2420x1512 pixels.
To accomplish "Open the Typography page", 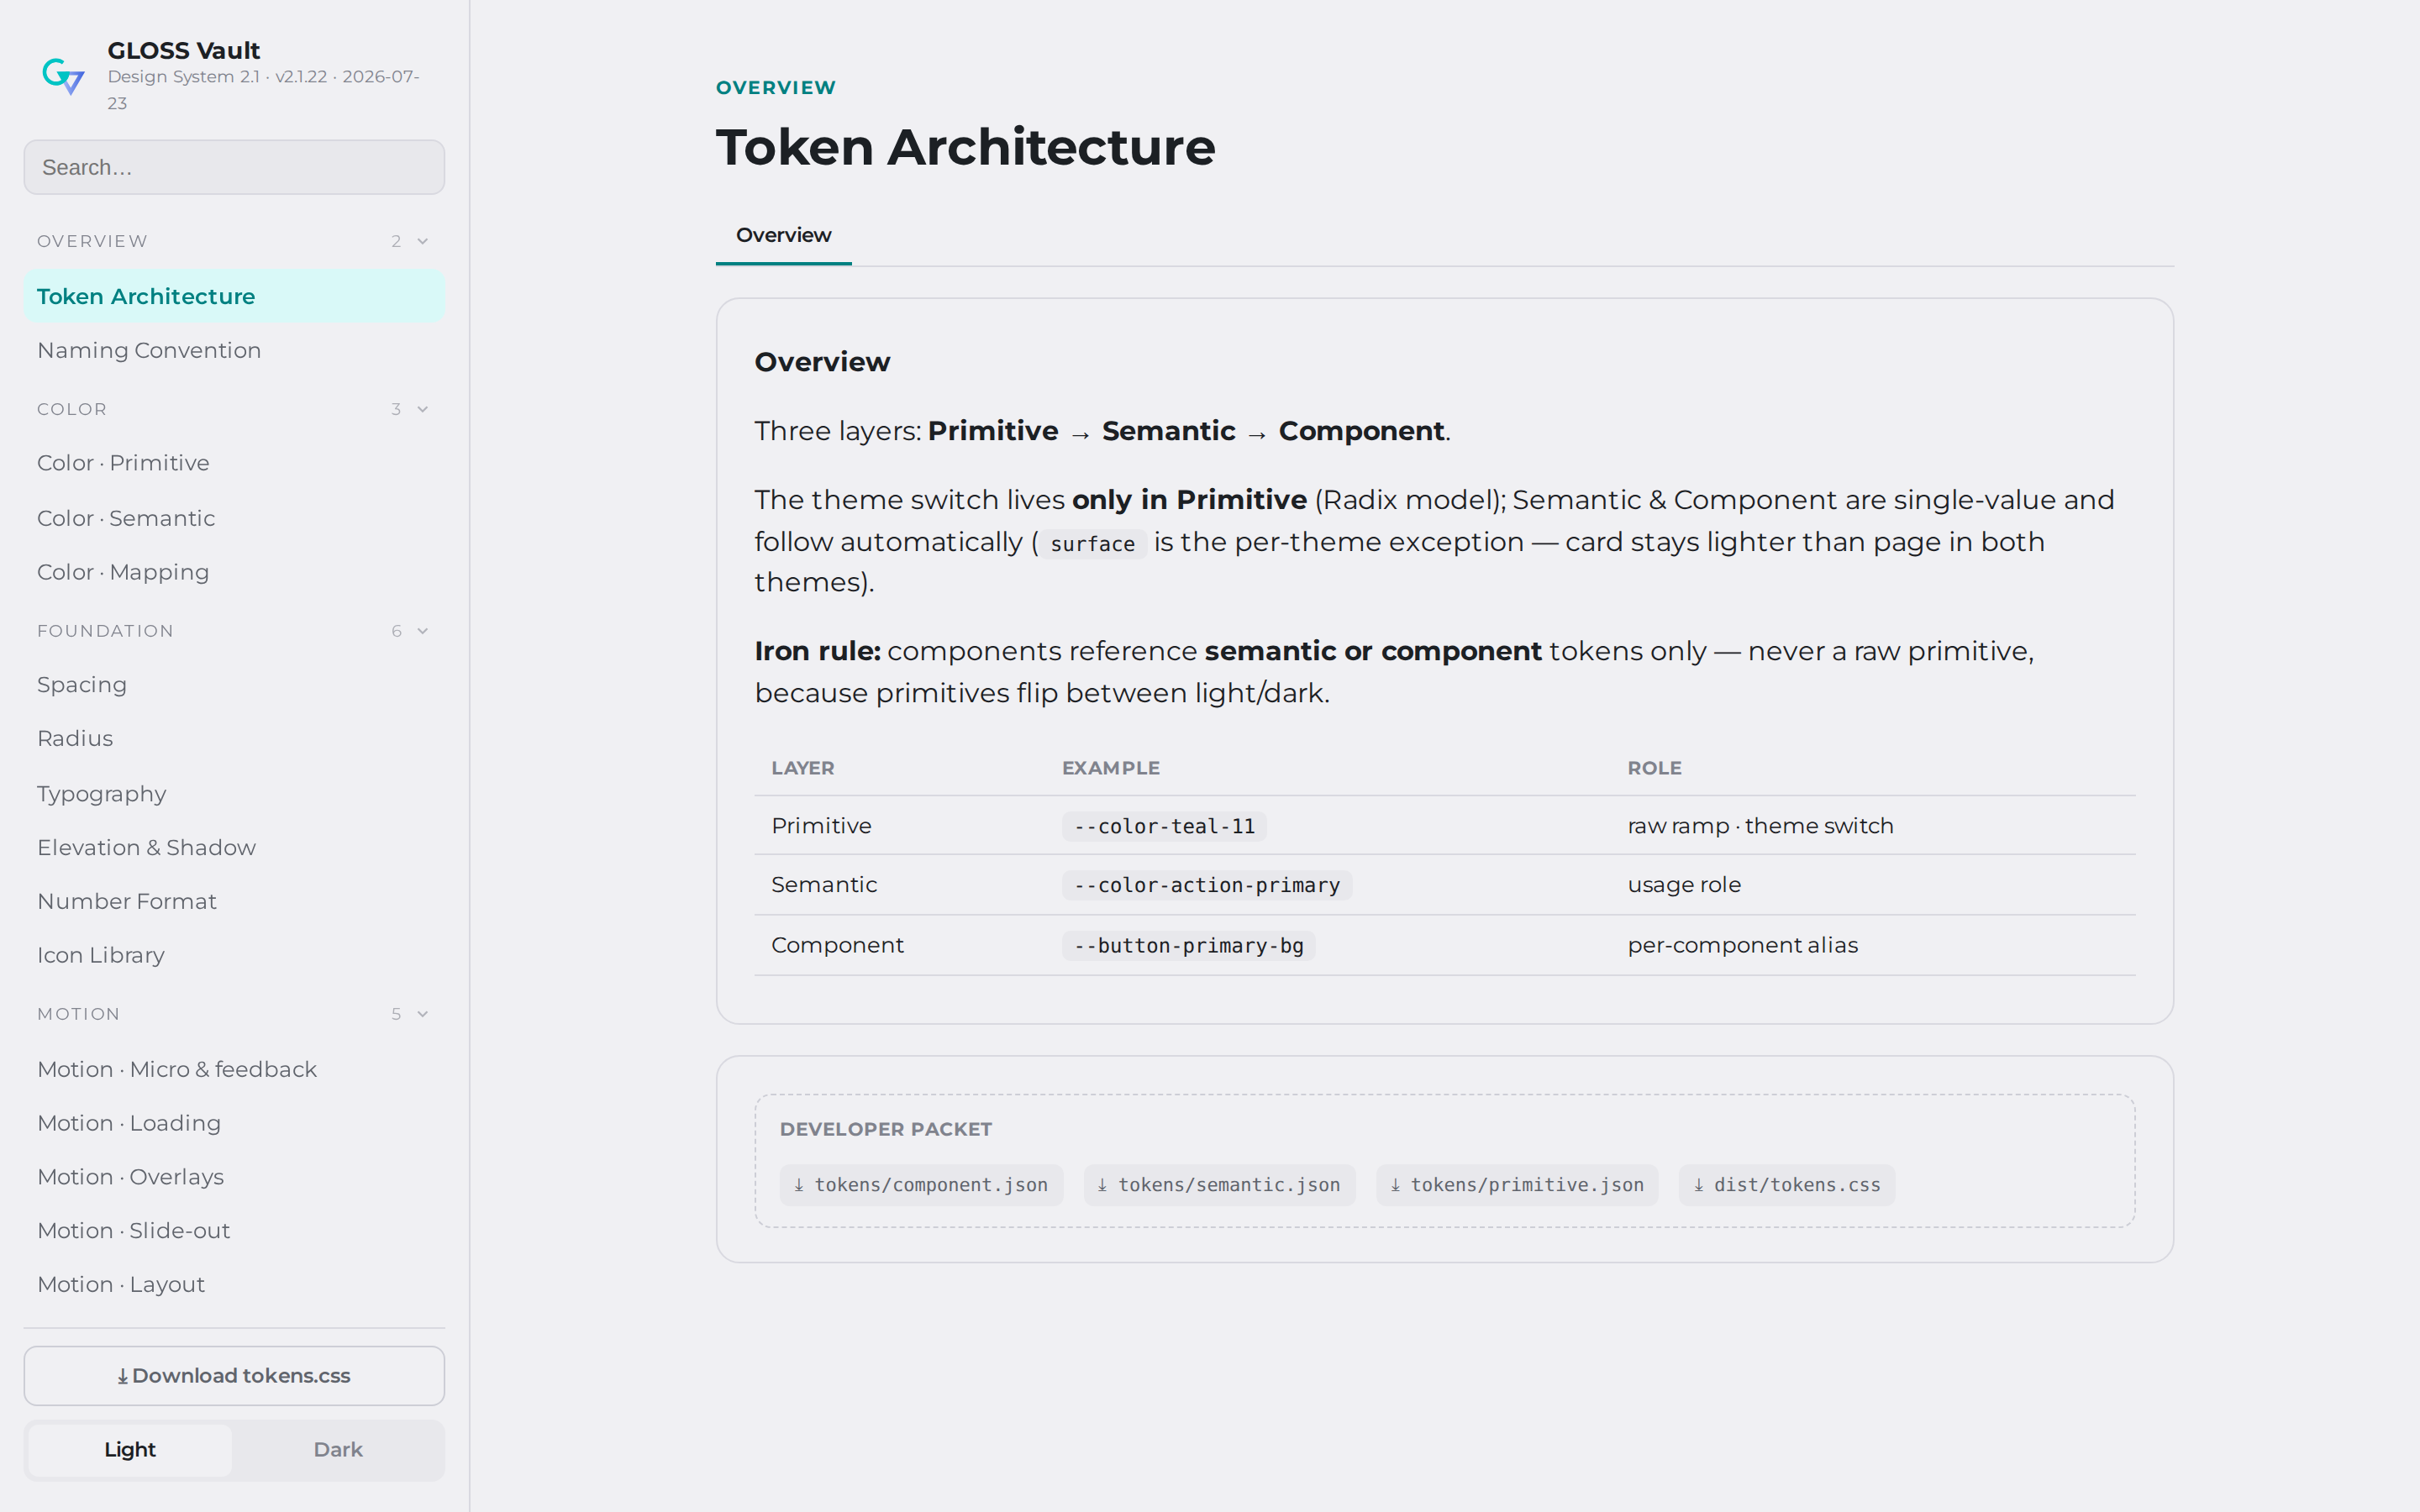I will pos(234,794).
